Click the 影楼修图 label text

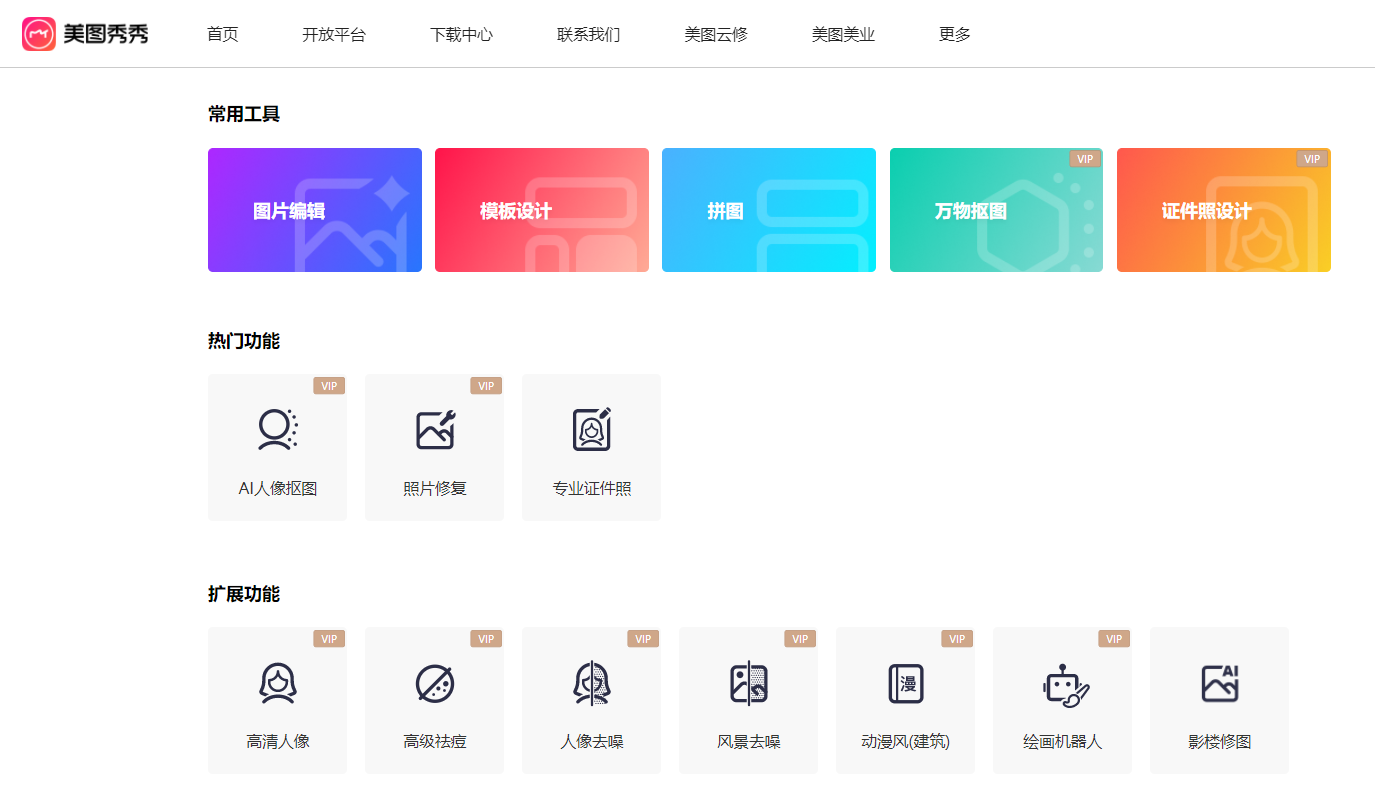point(1220,742)
